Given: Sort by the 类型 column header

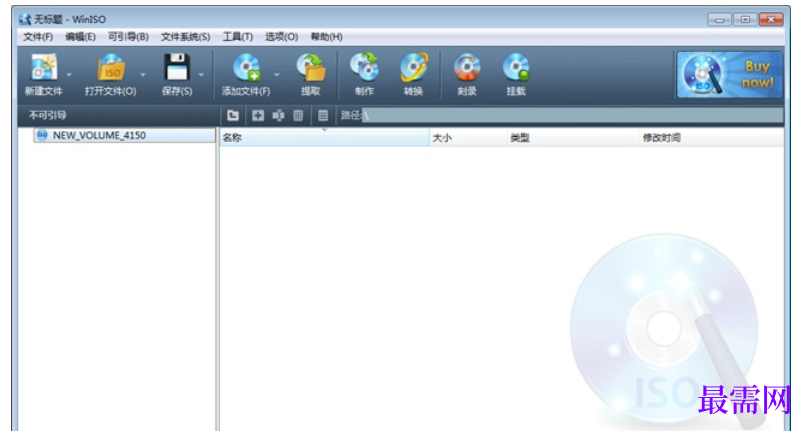Looking at the screenshot, I should (x=573, y=137).
